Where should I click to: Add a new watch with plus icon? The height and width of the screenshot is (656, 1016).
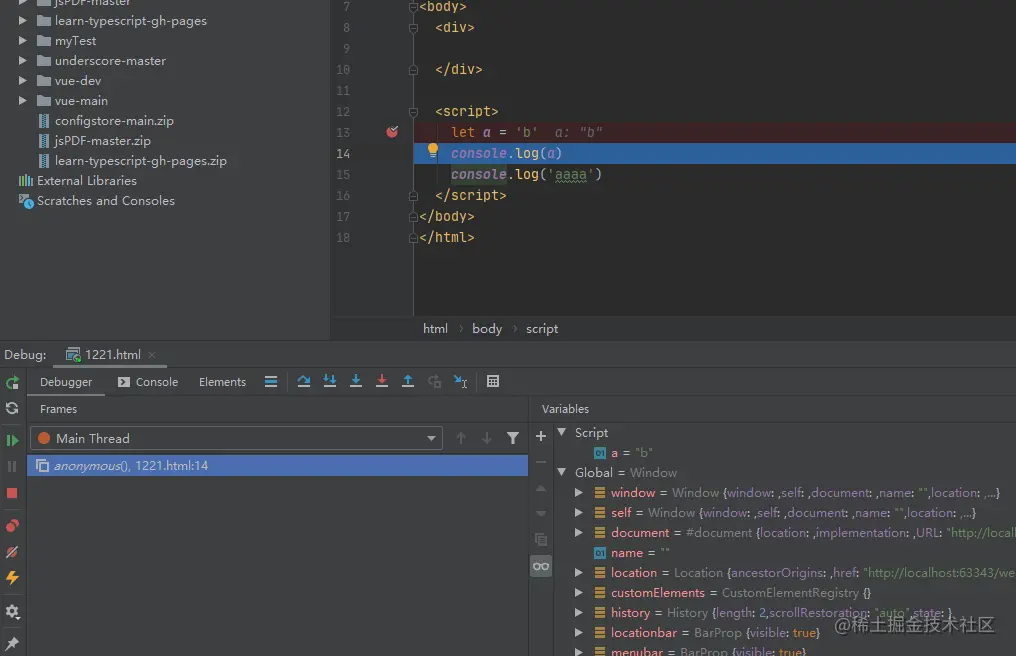(x=541, y=436)
